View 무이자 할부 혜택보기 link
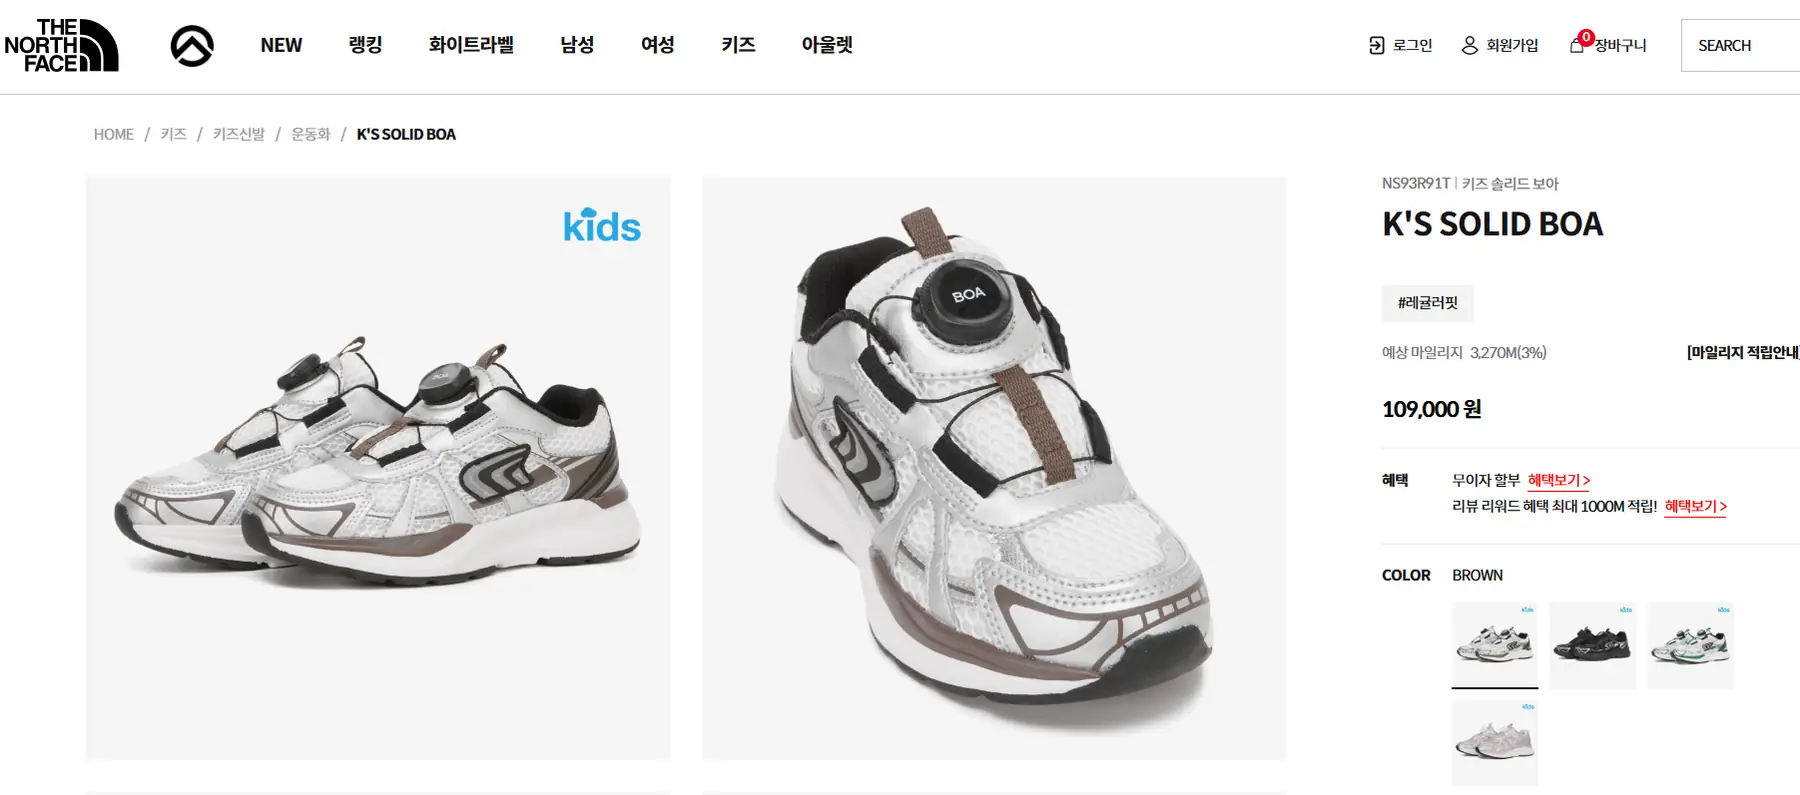 point(1559,480)
